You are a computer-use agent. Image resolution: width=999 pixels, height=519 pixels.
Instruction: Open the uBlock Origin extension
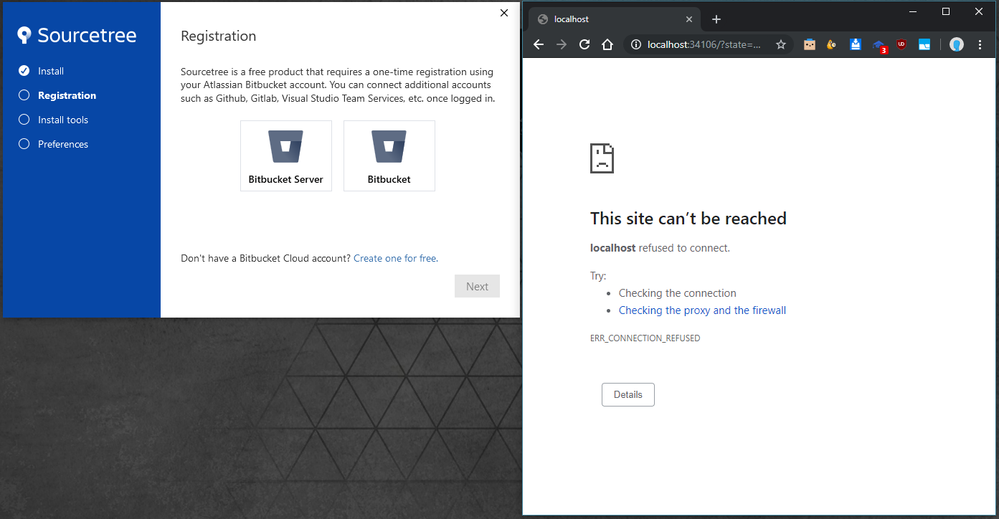(x=902, y=45)
